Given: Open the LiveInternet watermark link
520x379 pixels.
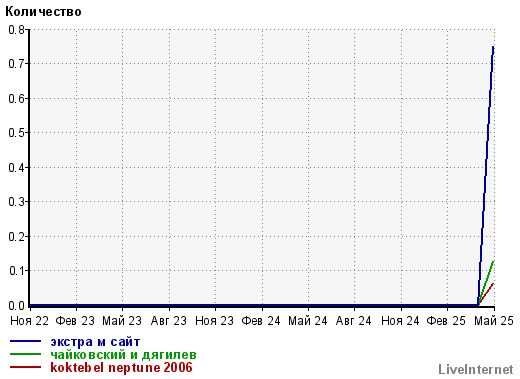Looking at the screenshot, I should click(476, 369).
